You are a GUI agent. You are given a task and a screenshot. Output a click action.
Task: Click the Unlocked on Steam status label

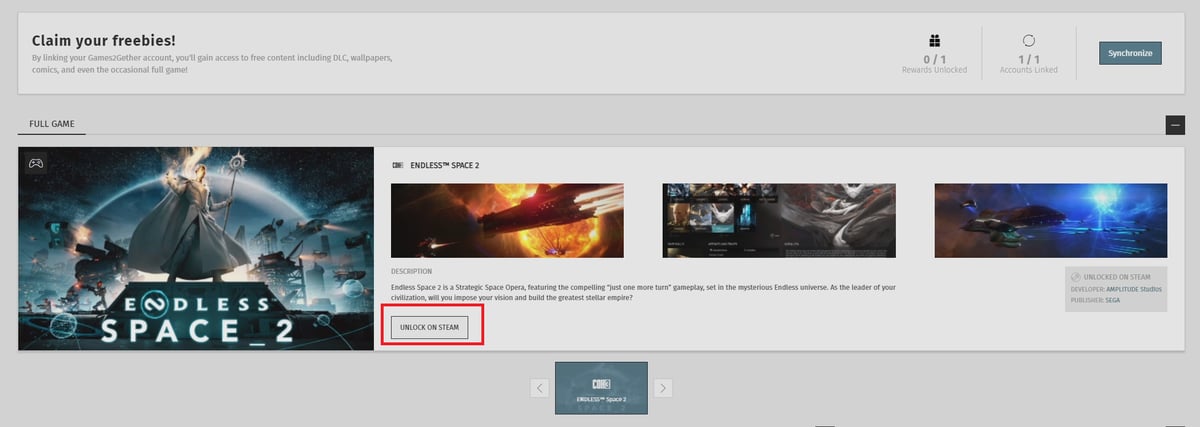click(x=1116, y=277)
